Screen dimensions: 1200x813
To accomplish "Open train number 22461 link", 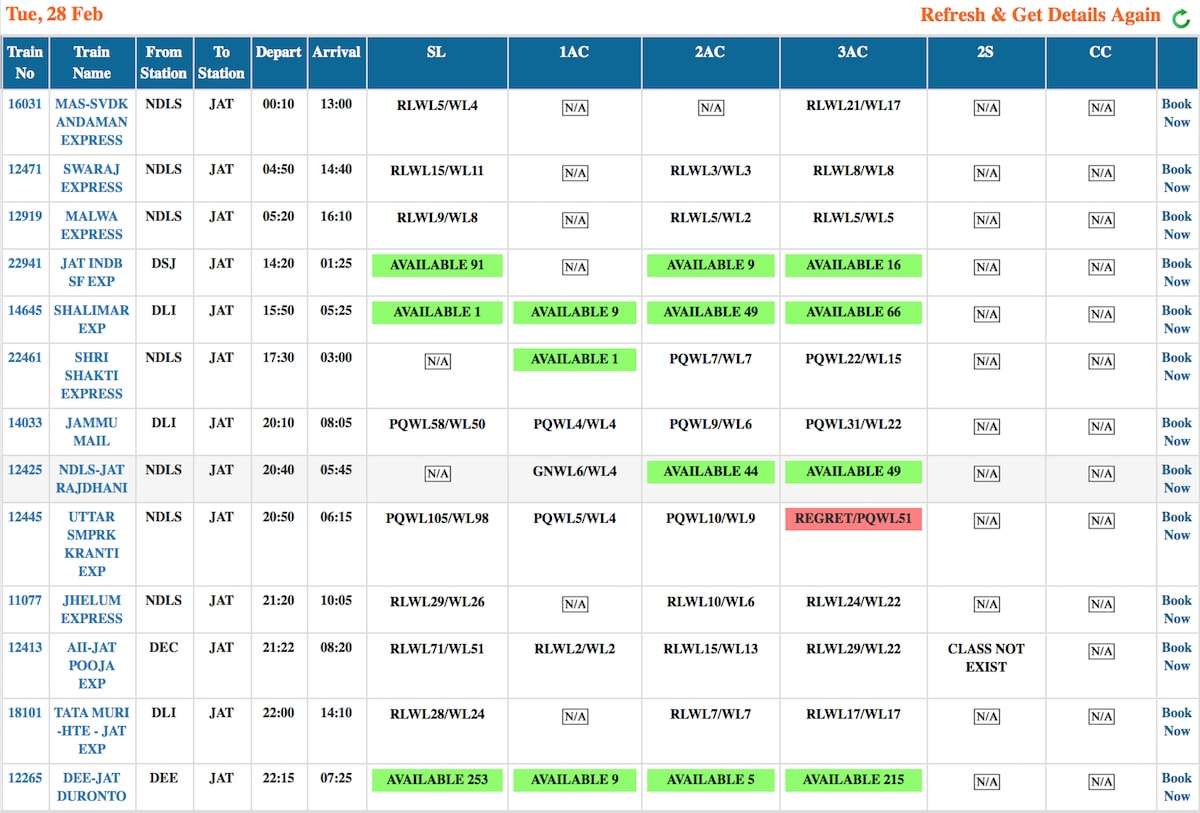I will coord(25,357).
